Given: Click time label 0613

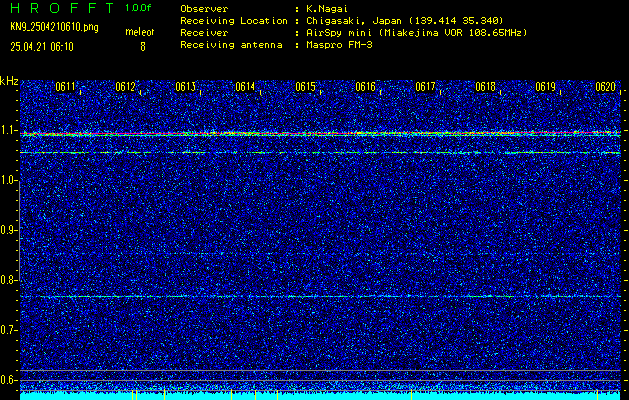Looking at the screenshot, I should pos(185,87).
